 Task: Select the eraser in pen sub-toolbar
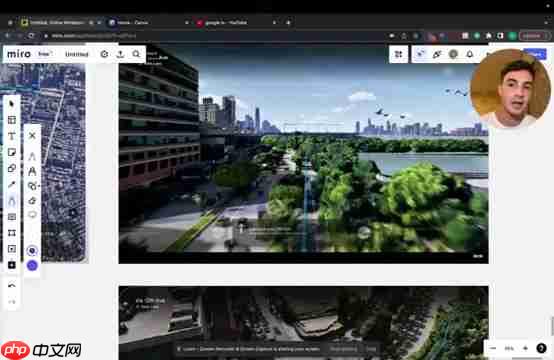tap(32, 201)
